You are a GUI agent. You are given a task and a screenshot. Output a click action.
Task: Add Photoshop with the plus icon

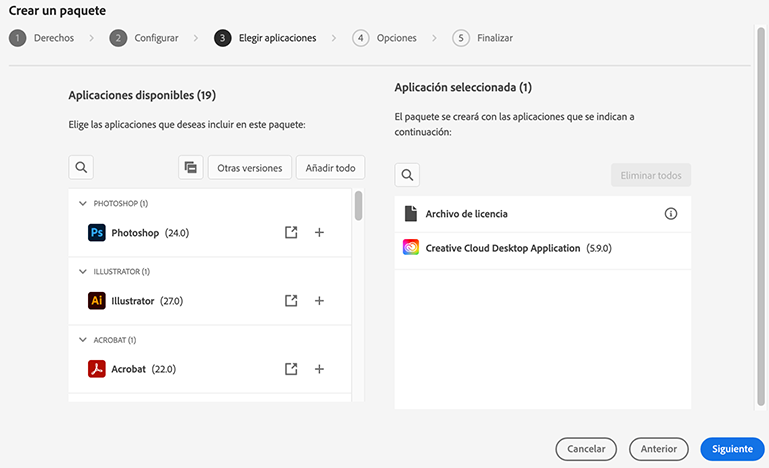pos(319,232)
